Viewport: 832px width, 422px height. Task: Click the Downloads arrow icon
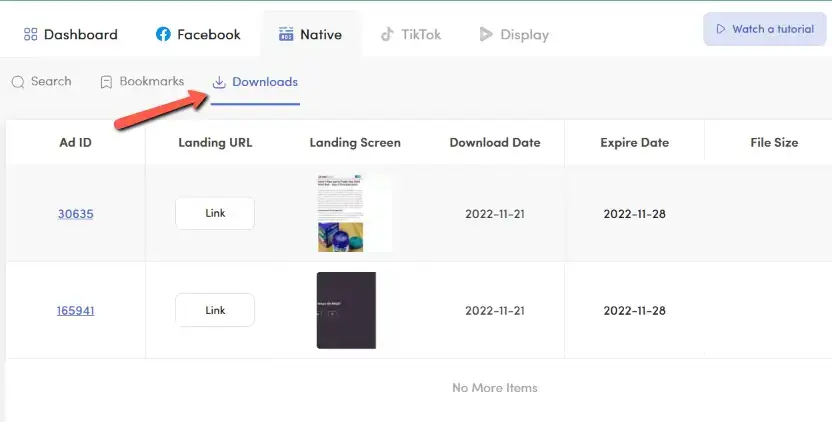219,82
